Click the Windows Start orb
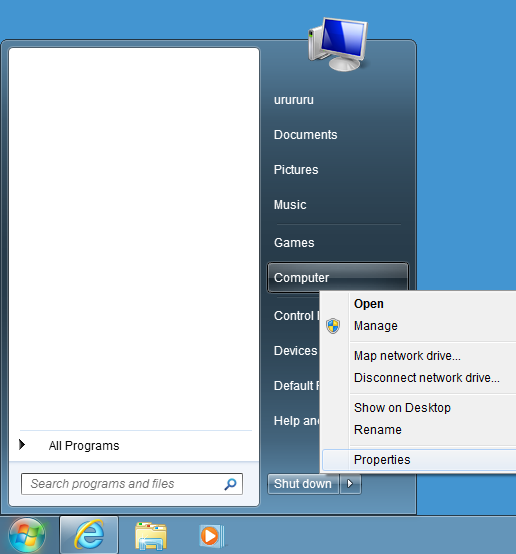The width and height of the screenshot is (516, 554). pos(27,535)
